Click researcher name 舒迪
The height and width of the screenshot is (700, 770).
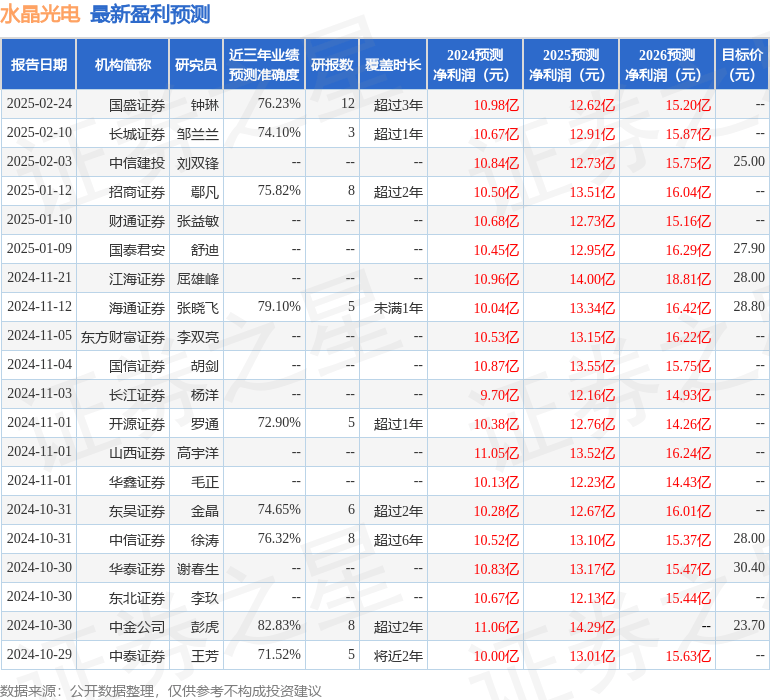(x=205, y=250)
